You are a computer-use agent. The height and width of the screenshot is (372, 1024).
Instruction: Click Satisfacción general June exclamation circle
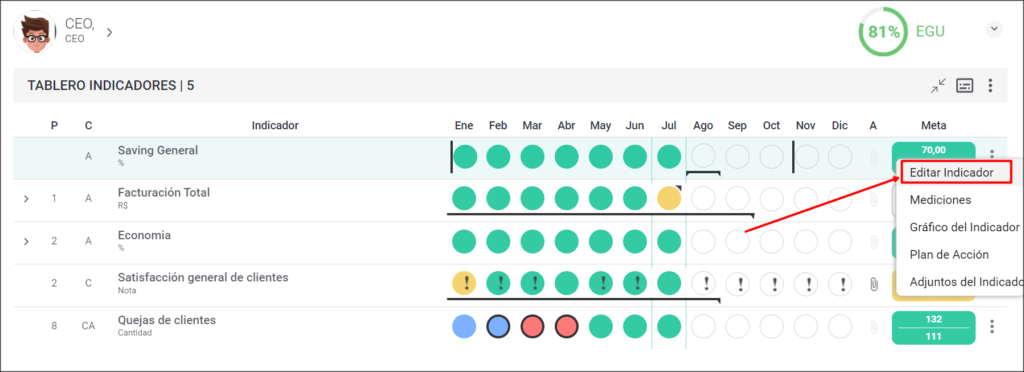click(x=635, y=284)
